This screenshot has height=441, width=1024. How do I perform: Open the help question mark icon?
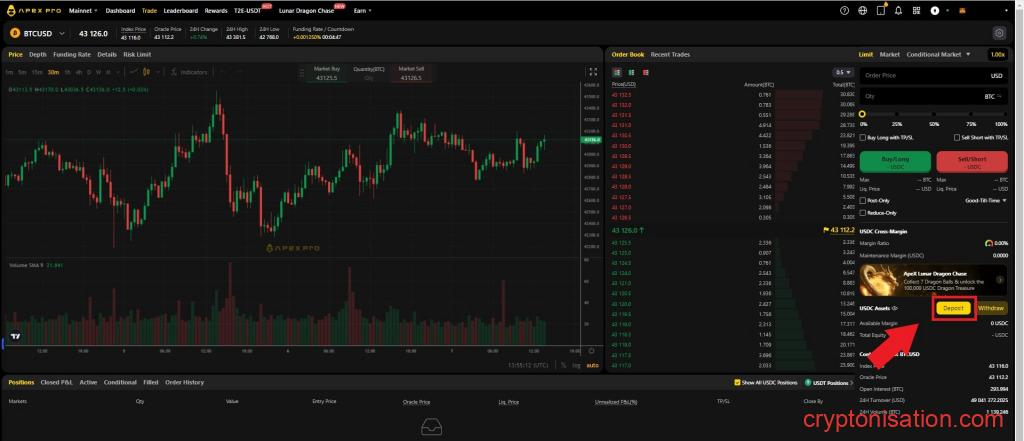[x=844, y=11]
